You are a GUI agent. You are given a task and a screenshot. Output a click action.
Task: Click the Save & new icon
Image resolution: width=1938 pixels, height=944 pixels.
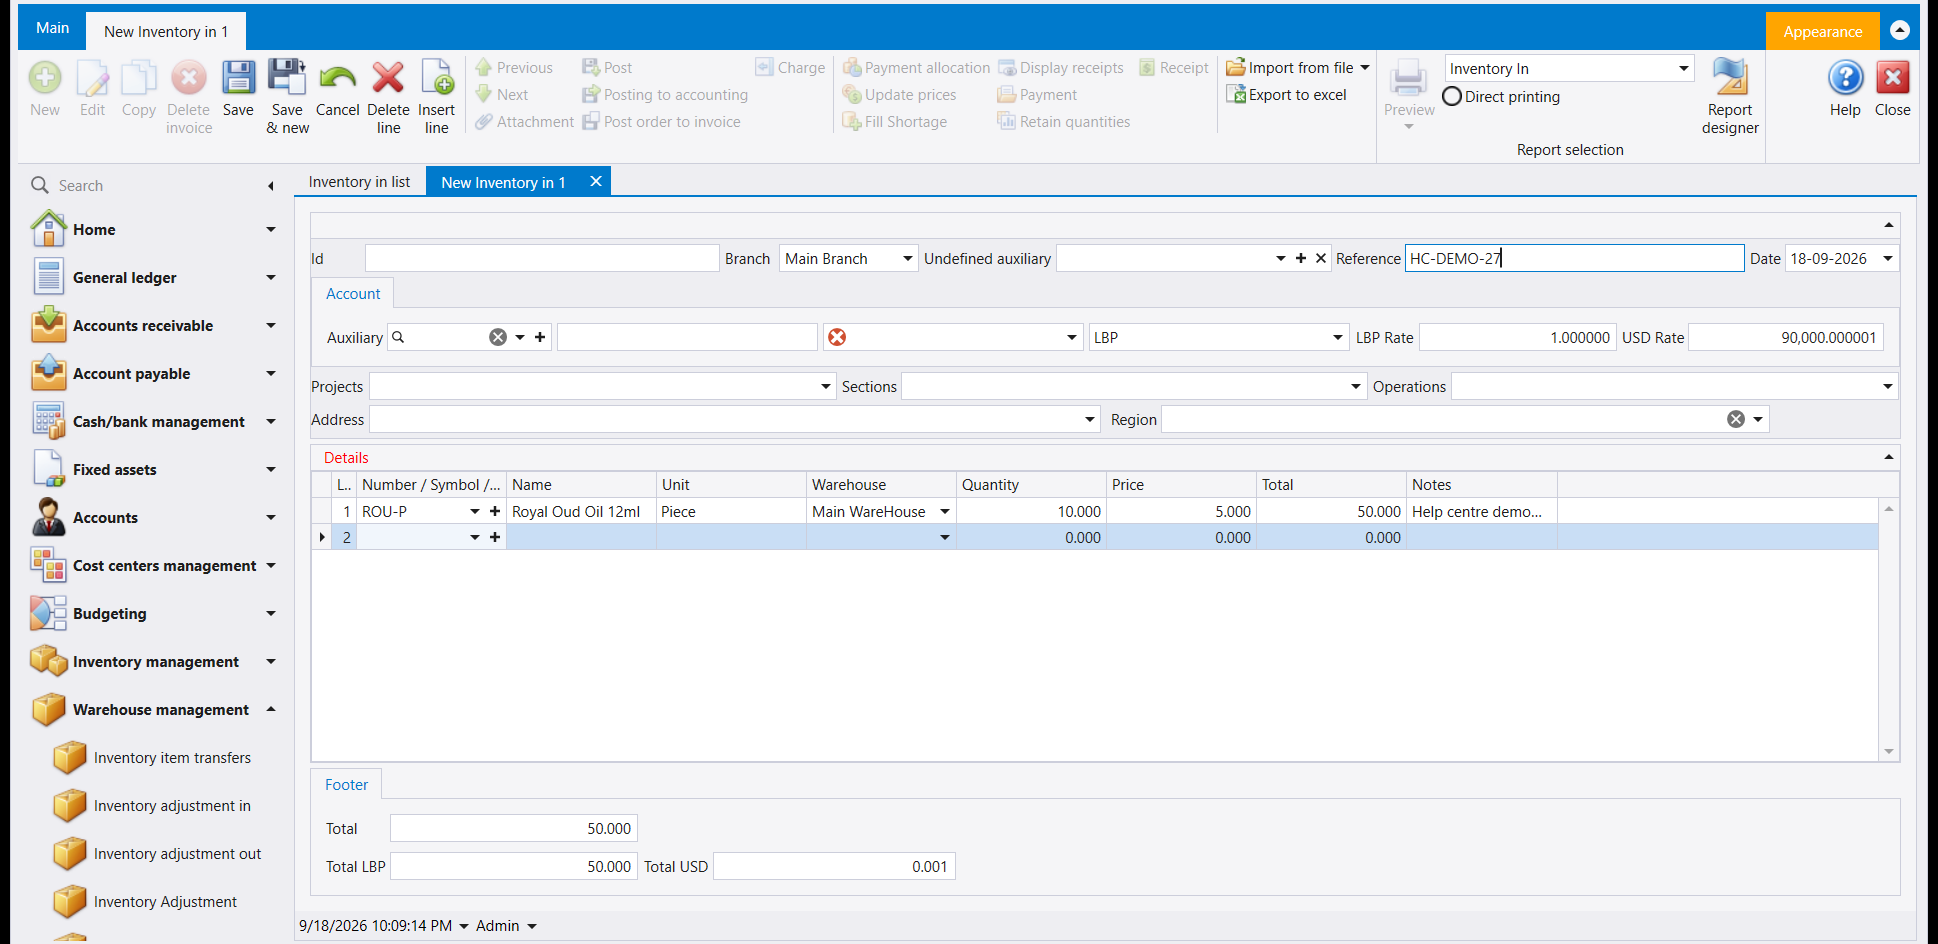[x=287, y=78]
